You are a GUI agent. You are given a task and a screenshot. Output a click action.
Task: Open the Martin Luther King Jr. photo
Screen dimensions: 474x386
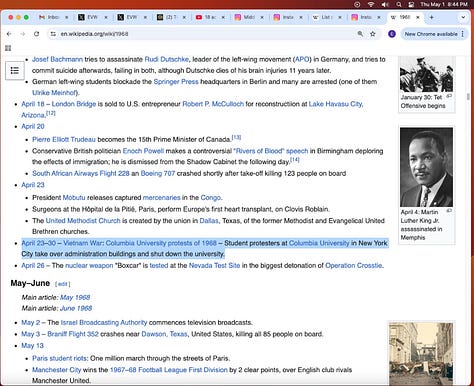click(x=426, y=167)
